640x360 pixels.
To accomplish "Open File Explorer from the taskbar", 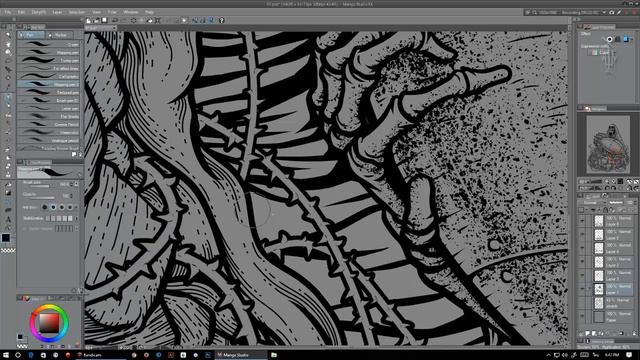I will click(274, 355).
